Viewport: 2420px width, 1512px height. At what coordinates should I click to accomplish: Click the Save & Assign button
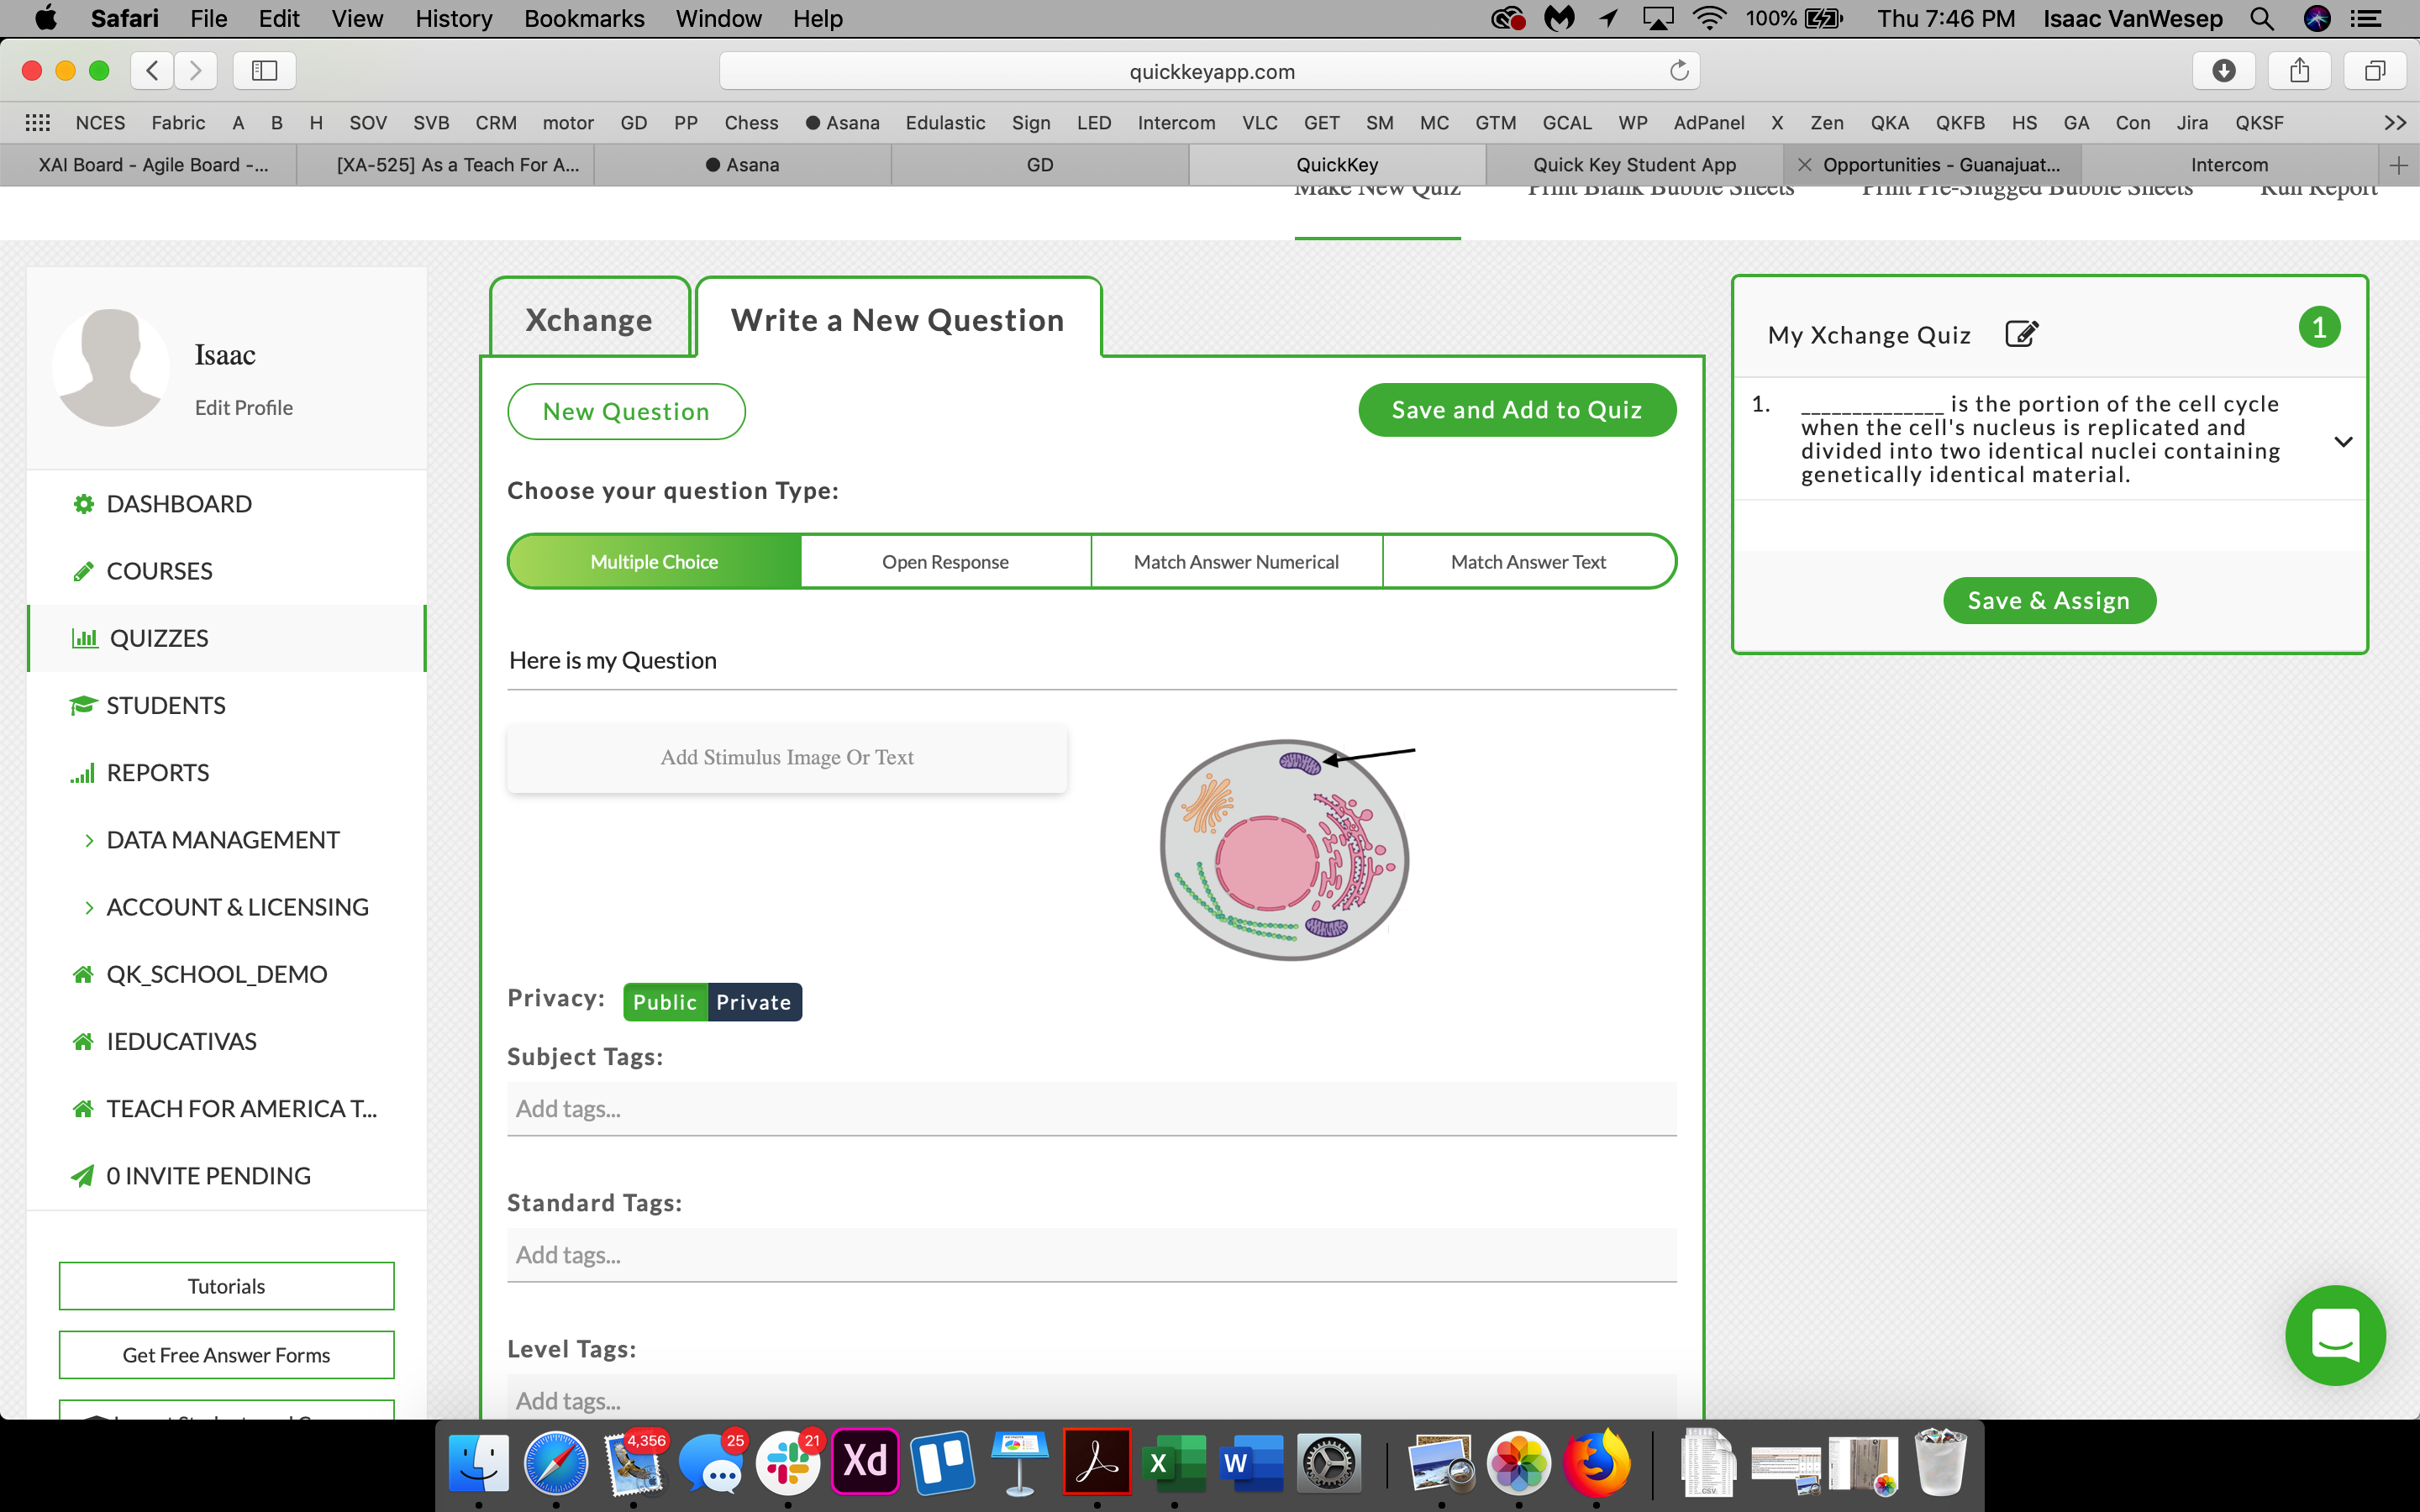pos(2049,601)
